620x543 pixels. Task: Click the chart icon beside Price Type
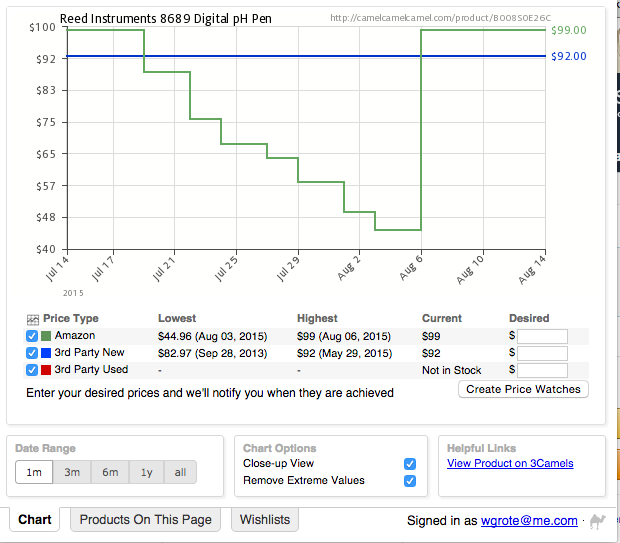coord(32,319)
